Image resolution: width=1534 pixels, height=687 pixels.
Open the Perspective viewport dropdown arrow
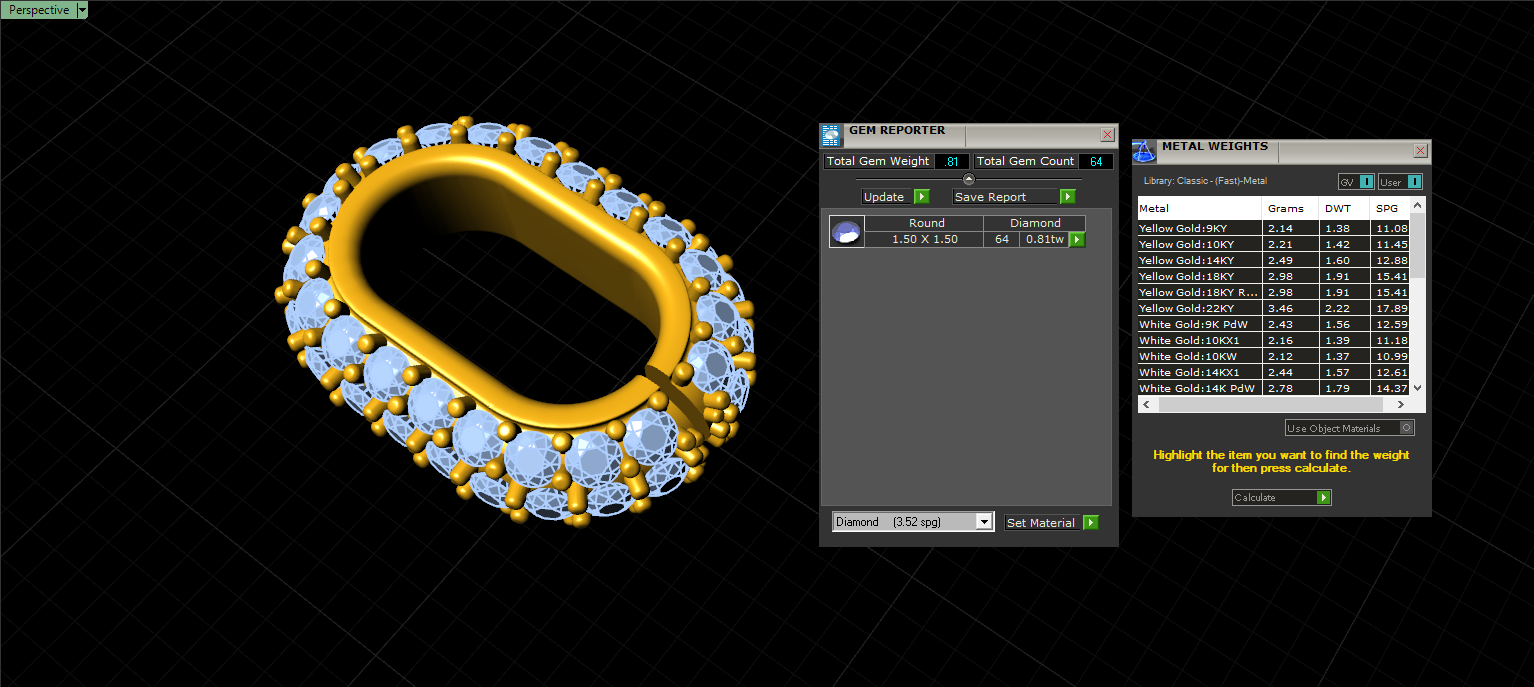pos(82,10)
